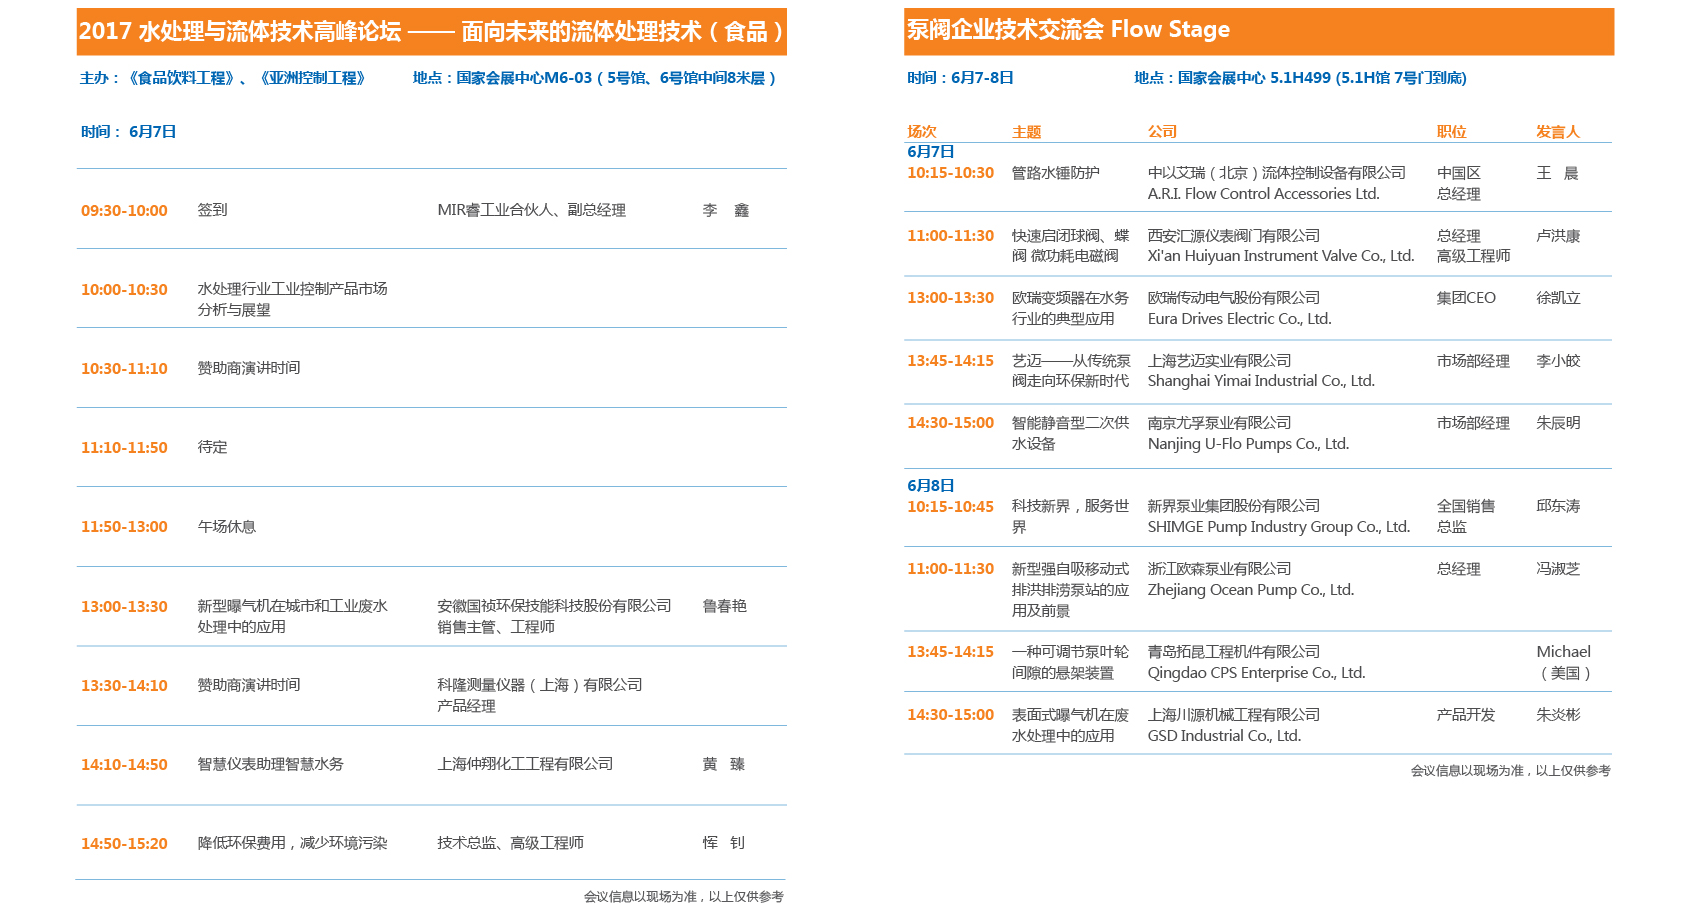Click the speaker name Michael（美国）

coord(1563,662)
